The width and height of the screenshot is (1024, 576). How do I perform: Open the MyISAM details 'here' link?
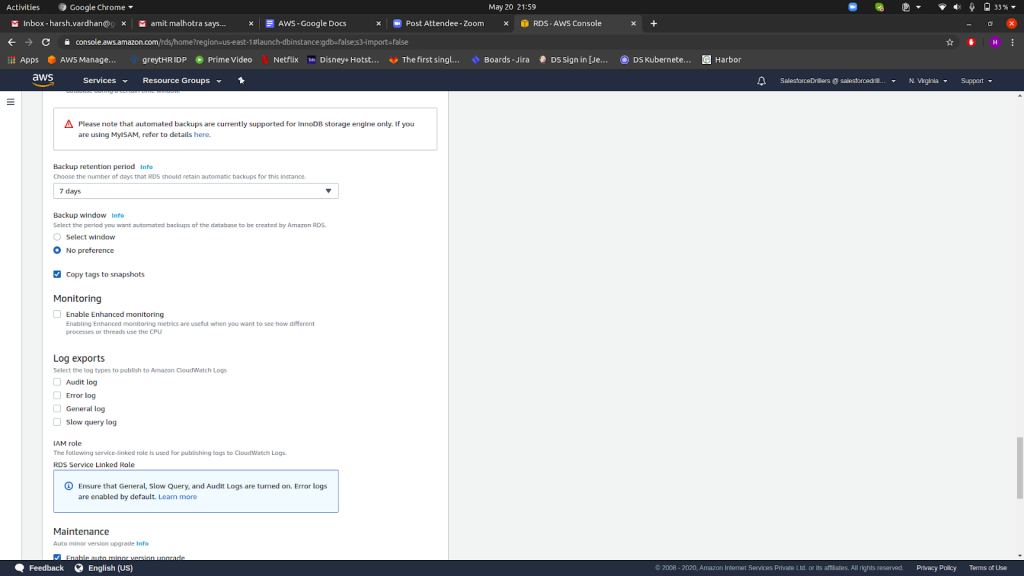201,135
